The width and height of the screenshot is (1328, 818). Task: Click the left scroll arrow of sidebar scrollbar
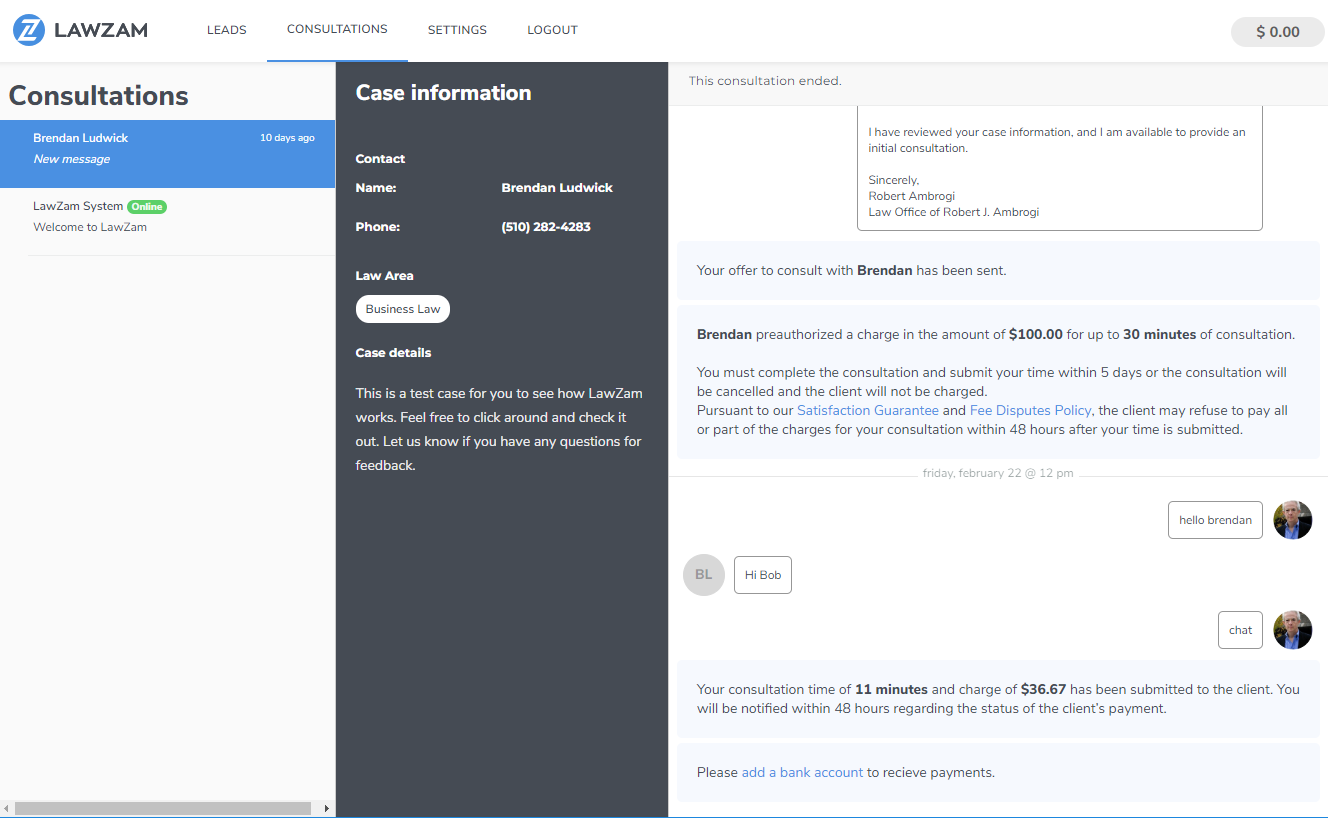7,808
